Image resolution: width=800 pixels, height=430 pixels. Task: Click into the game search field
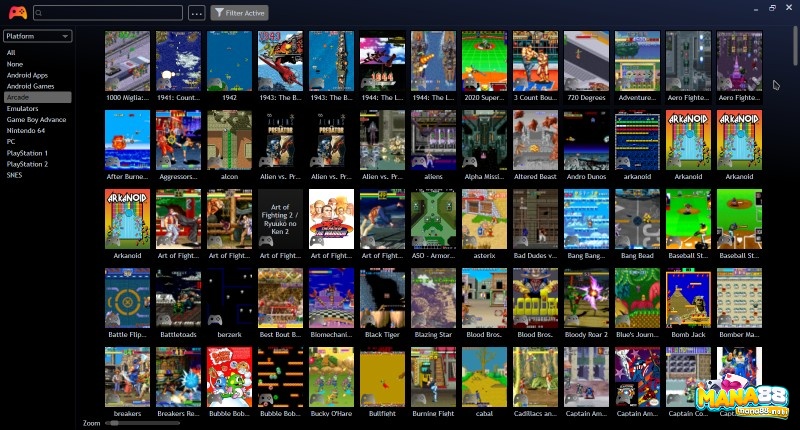coord(112,13)
